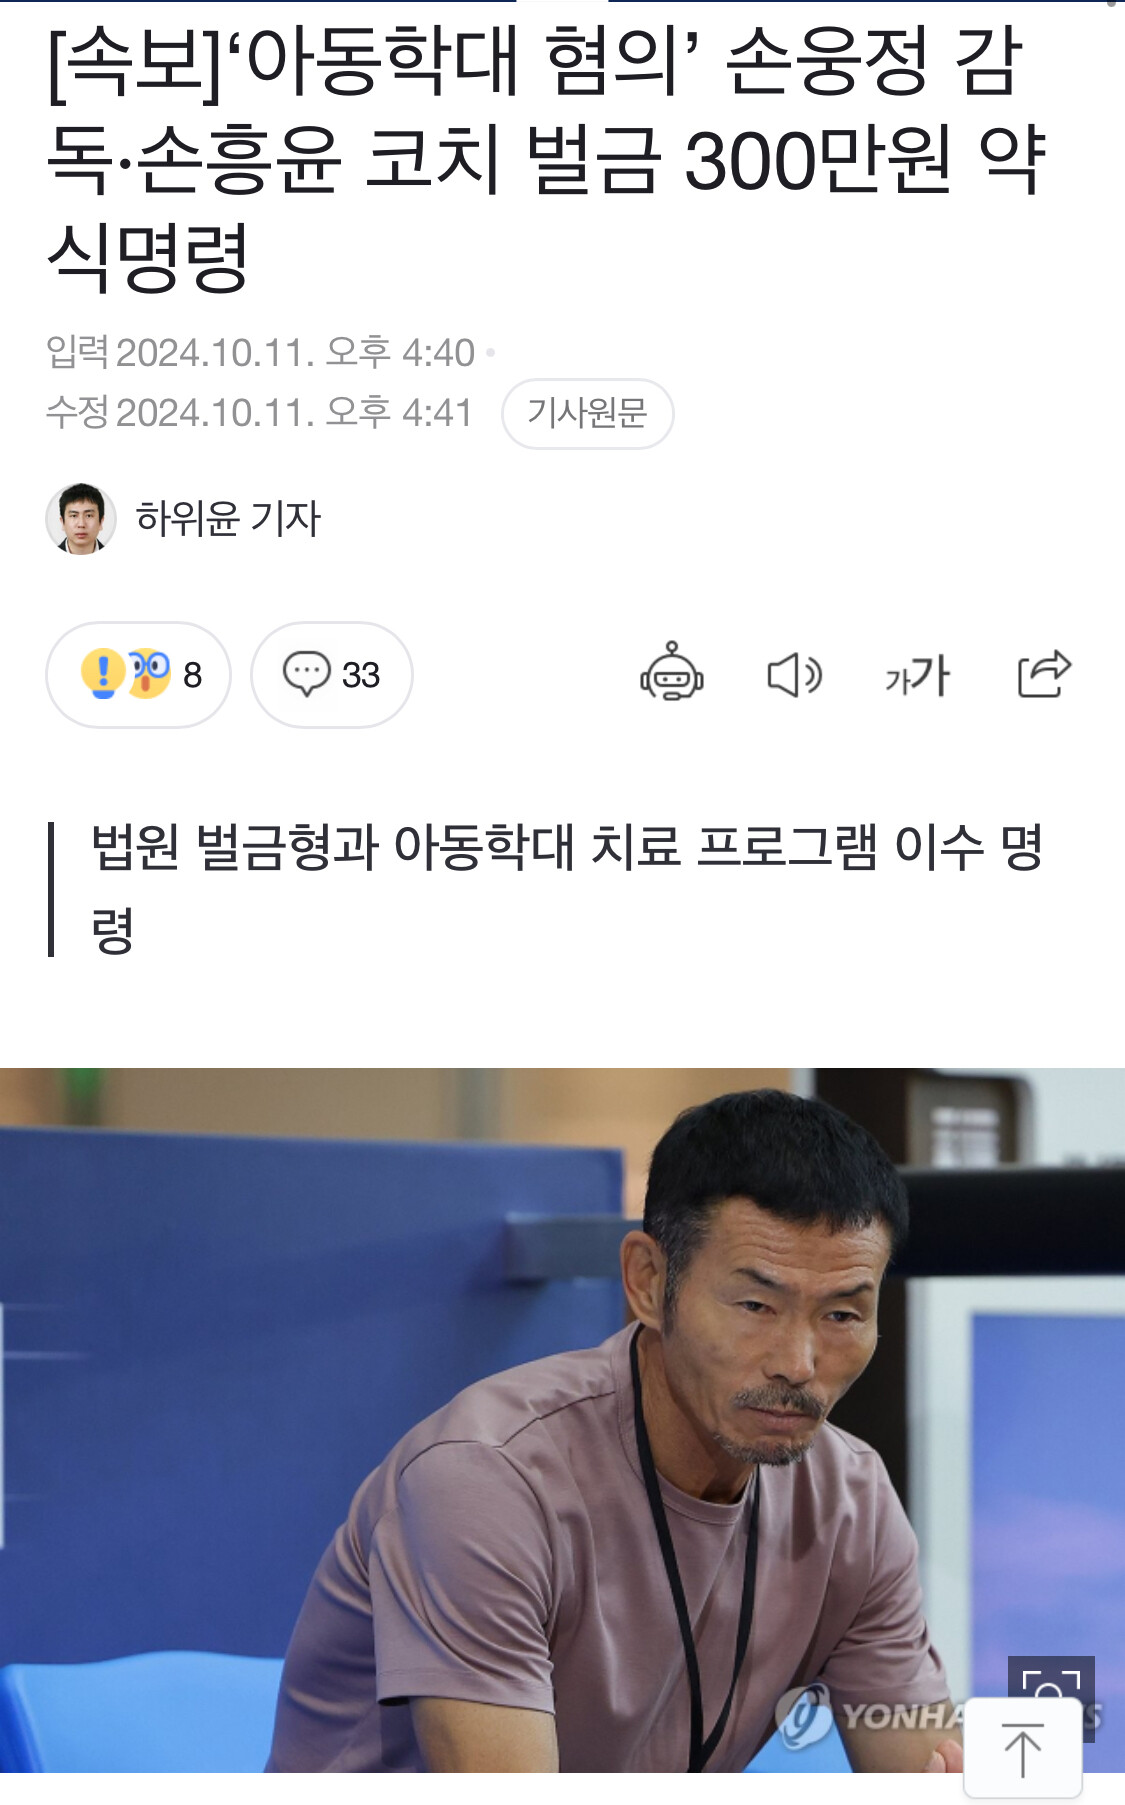This screenshot has height=1805, width=1125.
Task: Select the headline starting with [속보]
Action: 546,159
